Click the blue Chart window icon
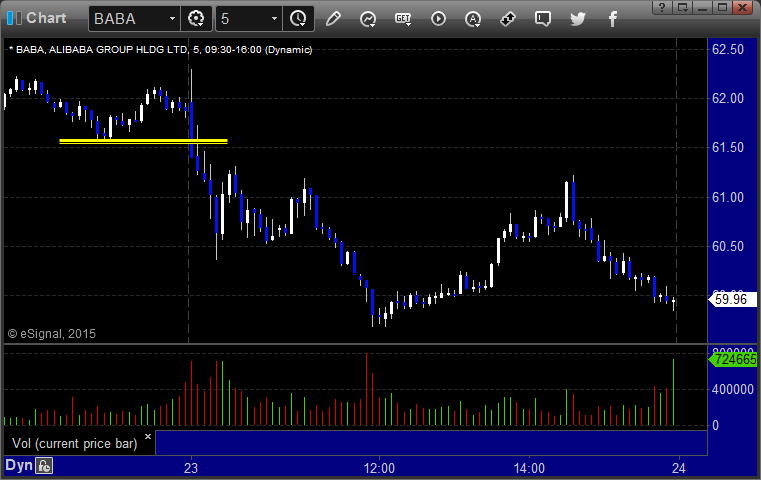Screen dimensions: 761x480 tap(14, 18)
